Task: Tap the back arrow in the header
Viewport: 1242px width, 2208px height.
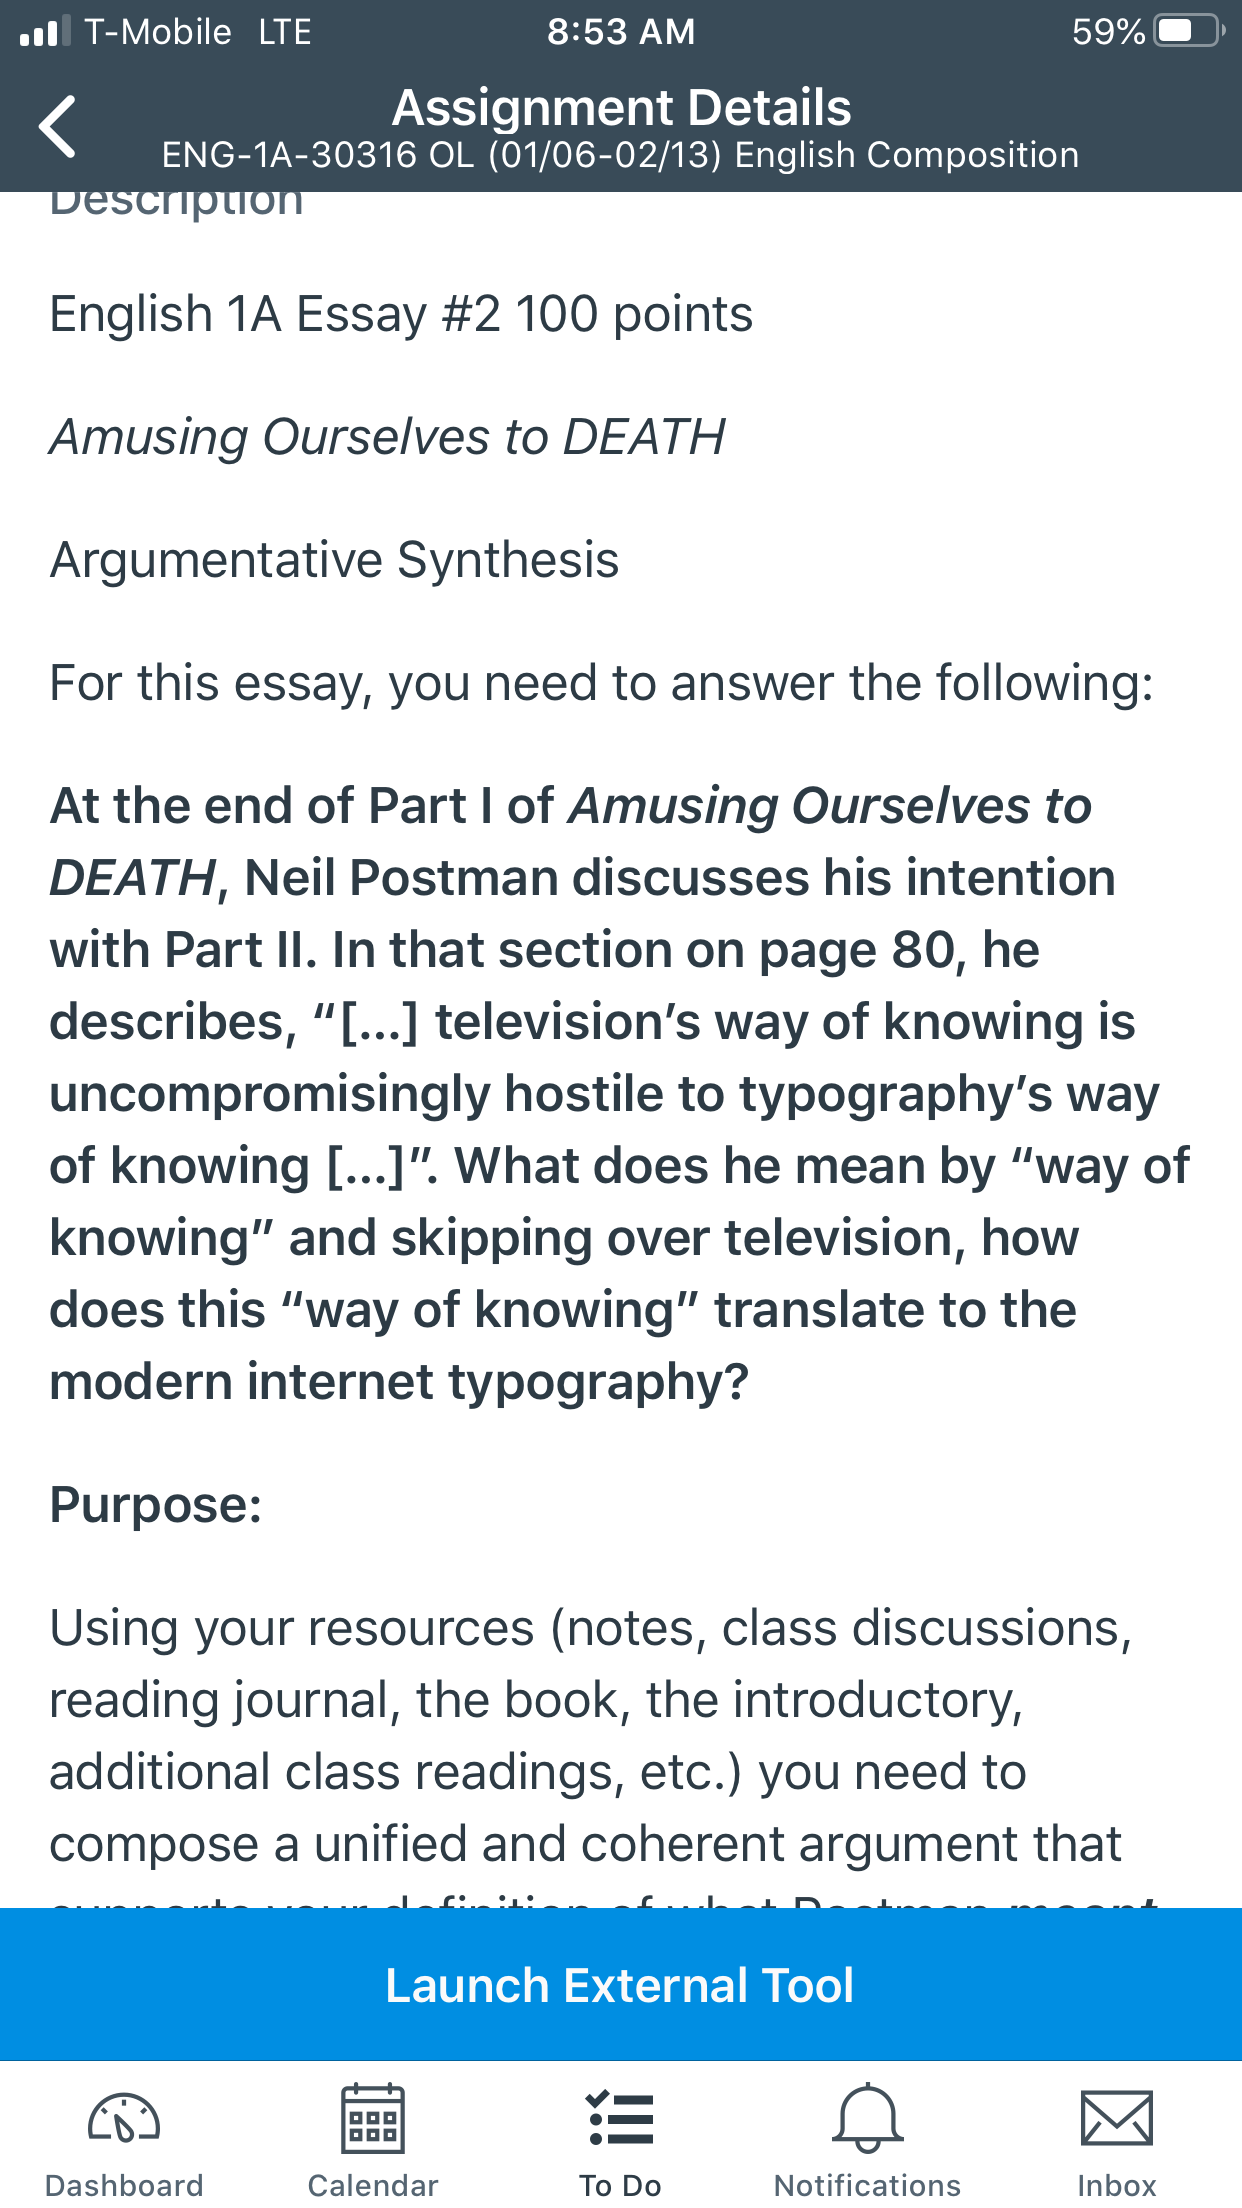Action: click(x=57, y=126)
